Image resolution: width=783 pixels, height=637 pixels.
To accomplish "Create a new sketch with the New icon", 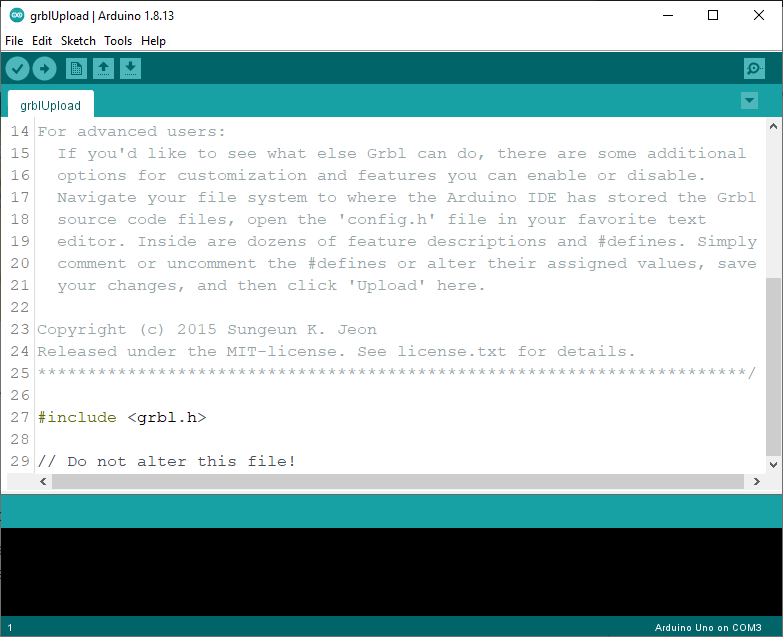I will (x=76, y=68).
